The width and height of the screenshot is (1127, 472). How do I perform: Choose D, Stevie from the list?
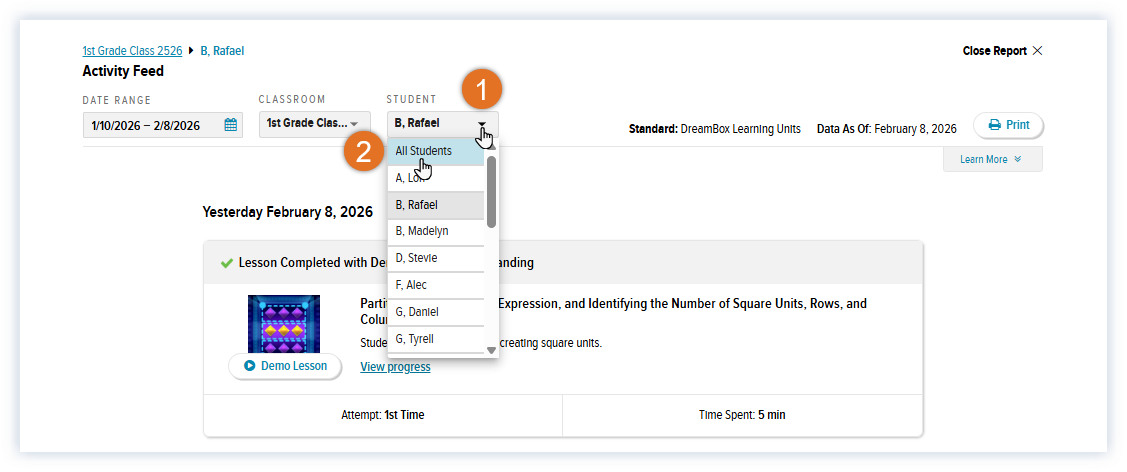[x=436, y=258]
